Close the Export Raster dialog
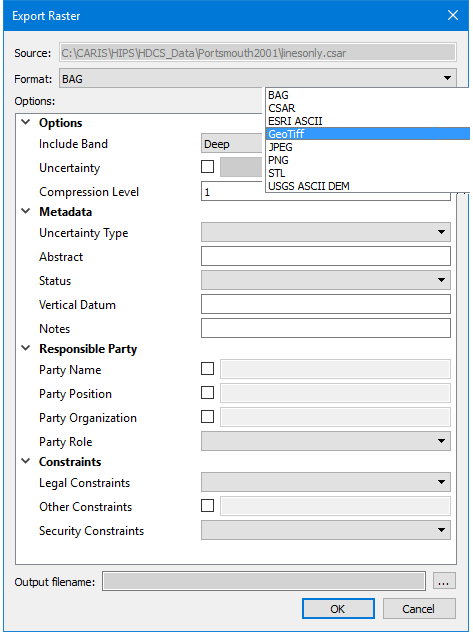 point(453,15)
